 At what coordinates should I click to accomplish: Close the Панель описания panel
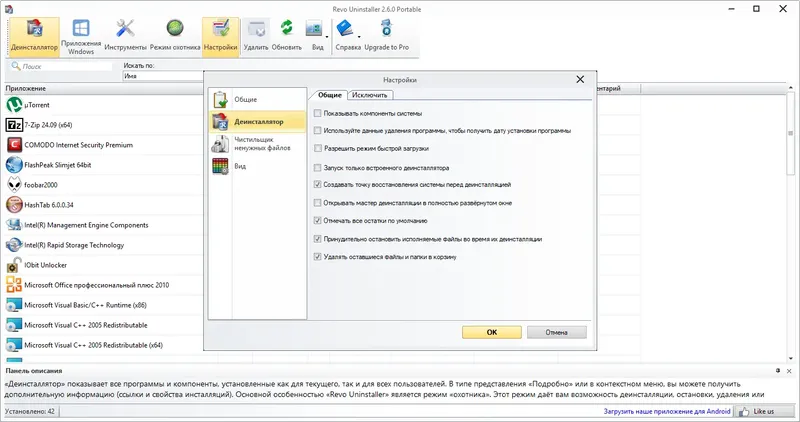(x=789, y=371)
